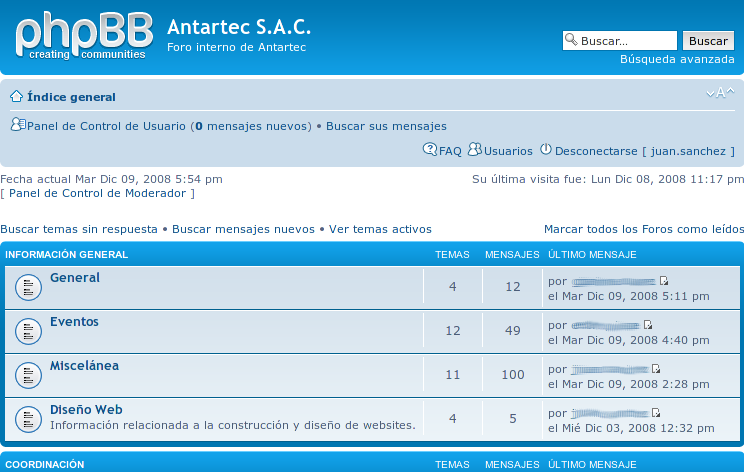Click messages count '100' in Miscelánea row
The height and width of the screenshot is (472, 744).
(x=513, y=375)
